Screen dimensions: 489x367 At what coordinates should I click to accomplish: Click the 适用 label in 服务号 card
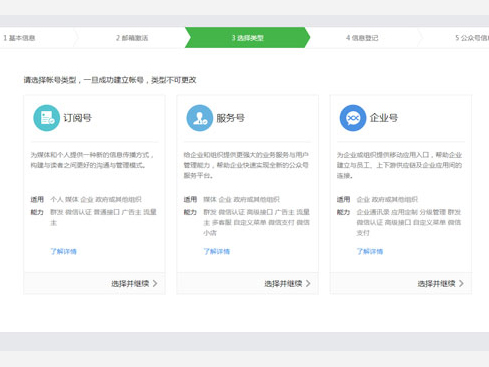pos(190,199)
